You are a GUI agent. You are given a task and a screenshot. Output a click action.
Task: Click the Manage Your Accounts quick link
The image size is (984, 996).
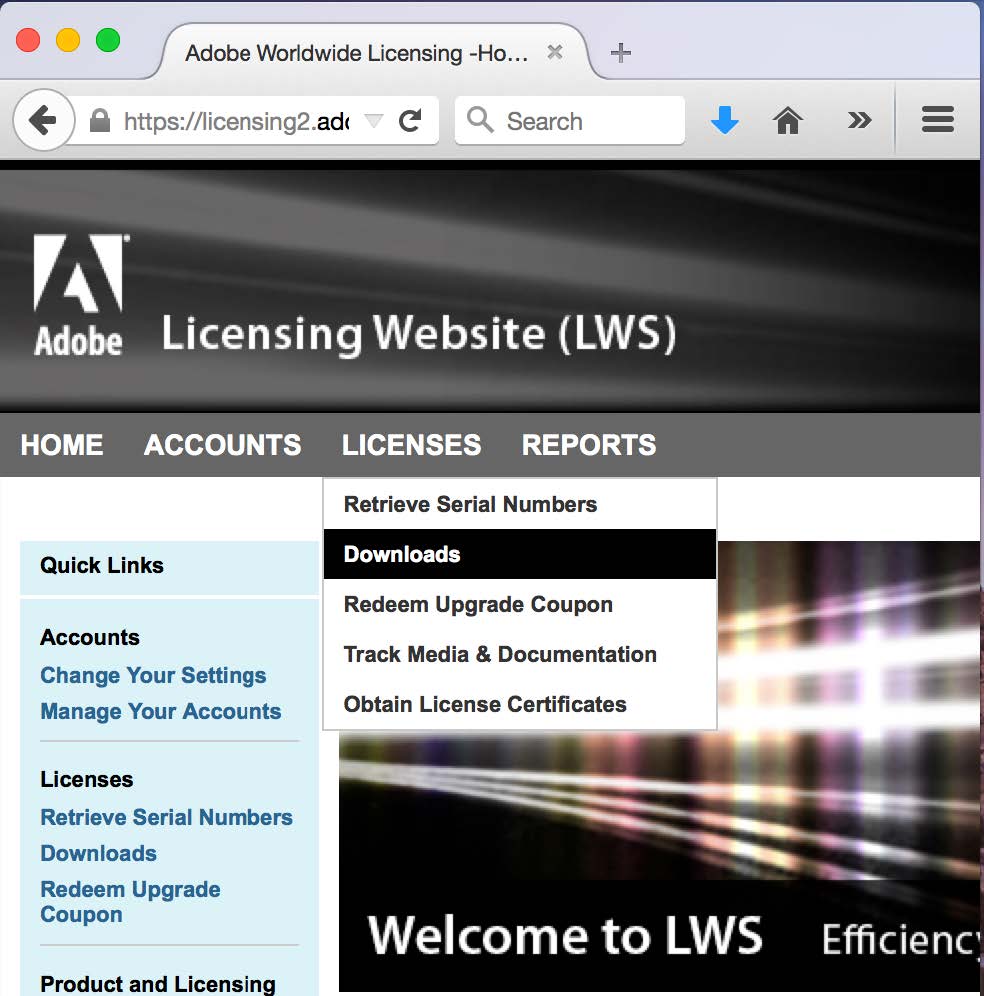click(x=161, y=711)
